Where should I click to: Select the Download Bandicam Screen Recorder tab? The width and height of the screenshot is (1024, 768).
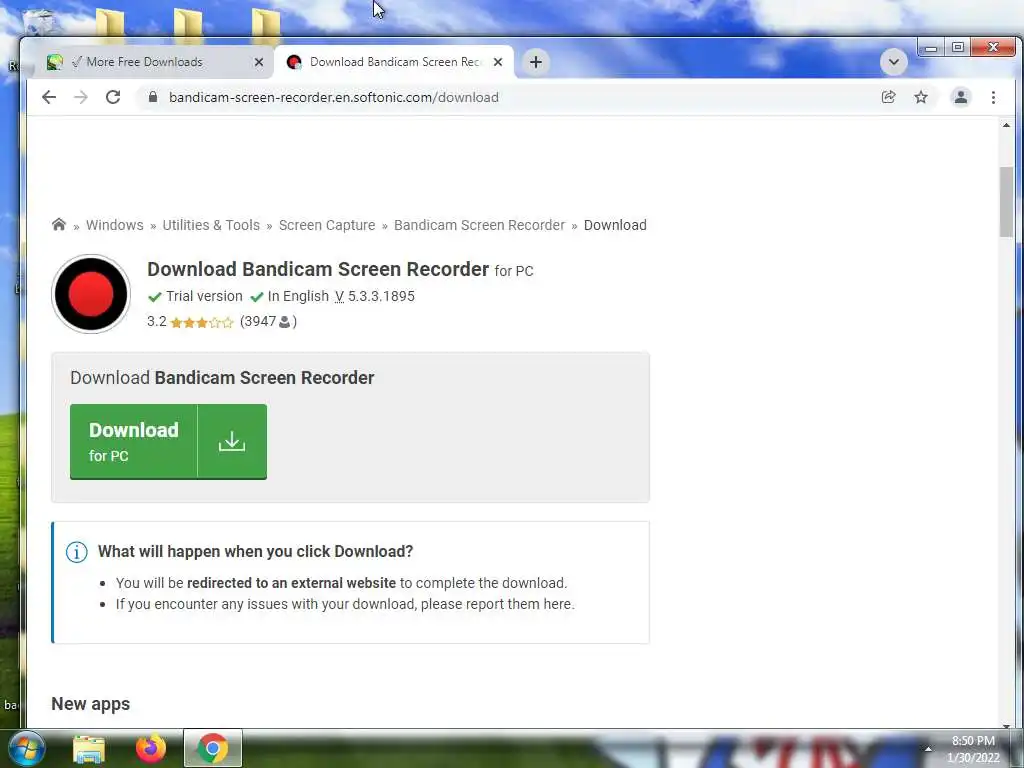[392, 62]
